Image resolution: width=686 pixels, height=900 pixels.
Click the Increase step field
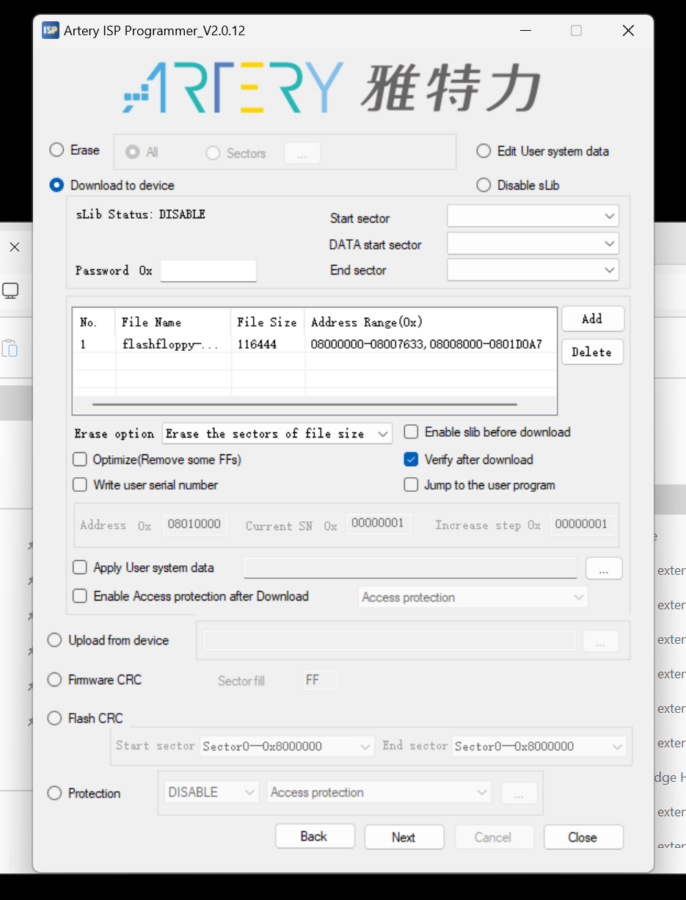[x=582, y=525]
